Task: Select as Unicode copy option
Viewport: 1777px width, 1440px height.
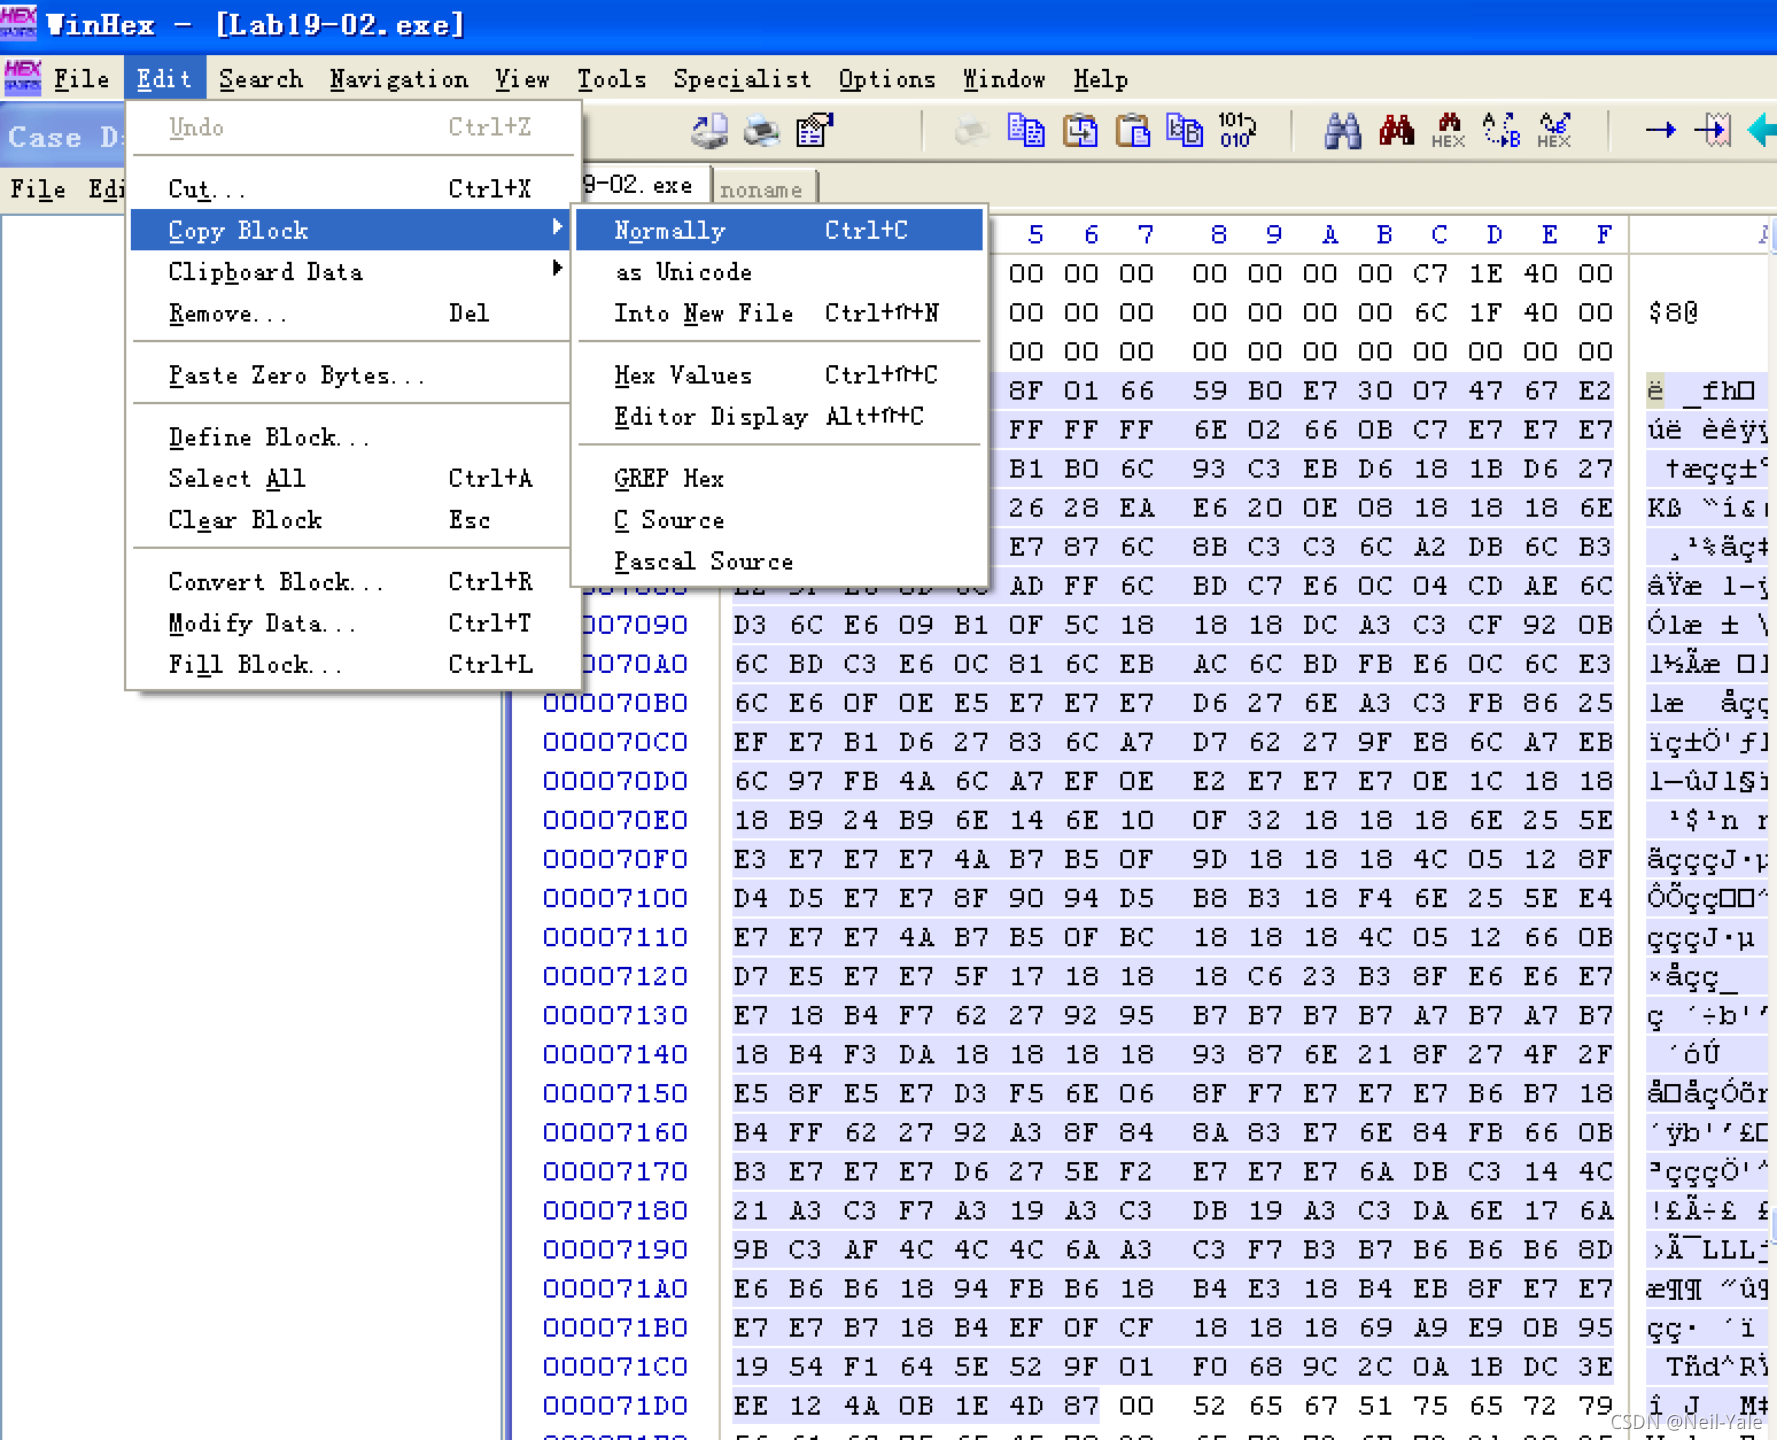Action: coord(780,272)
